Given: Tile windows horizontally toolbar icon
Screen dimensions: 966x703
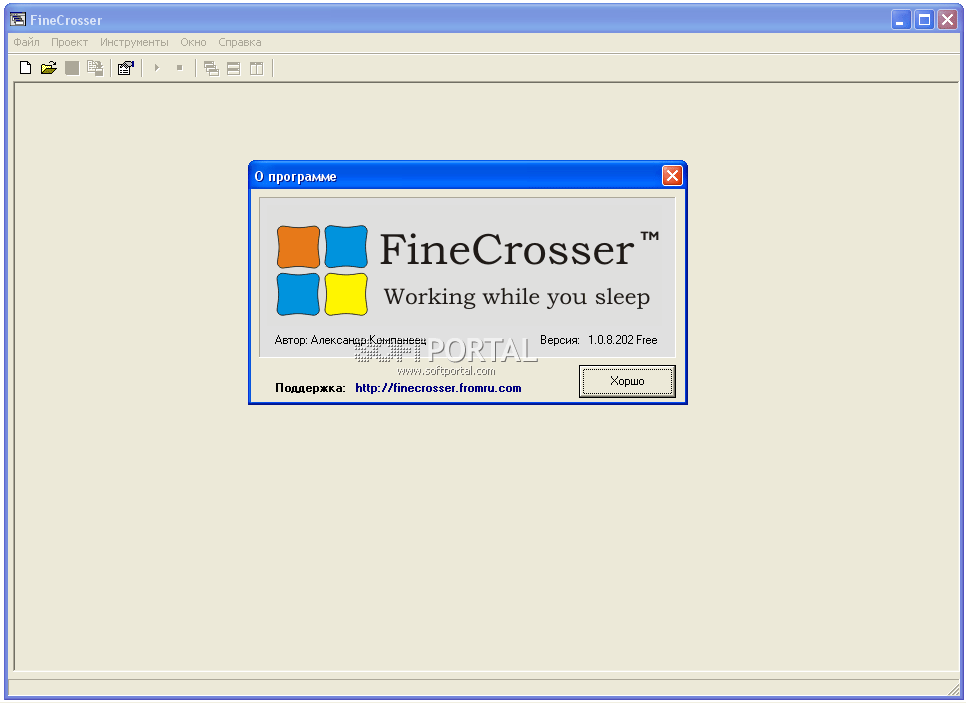Looking at the screenshot, I should pos(233,68).
